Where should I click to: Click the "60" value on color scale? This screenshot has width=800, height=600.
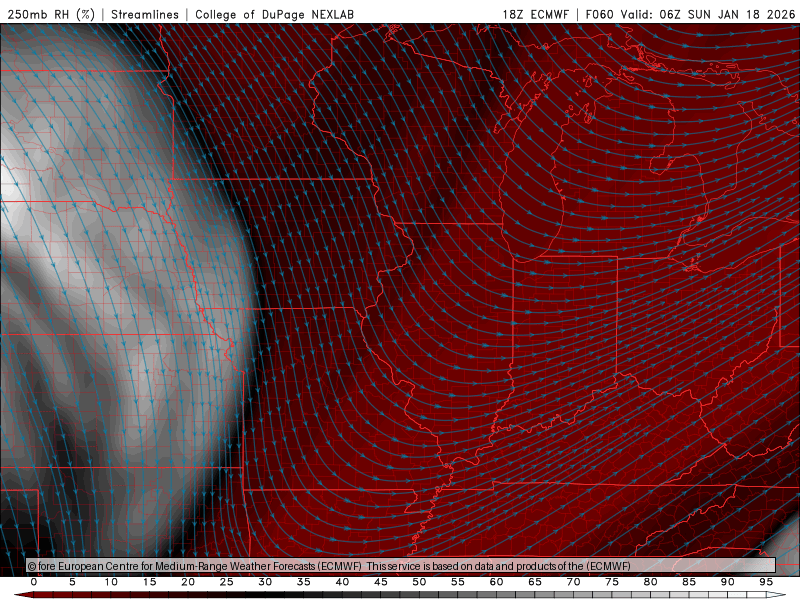pos(496,582)
